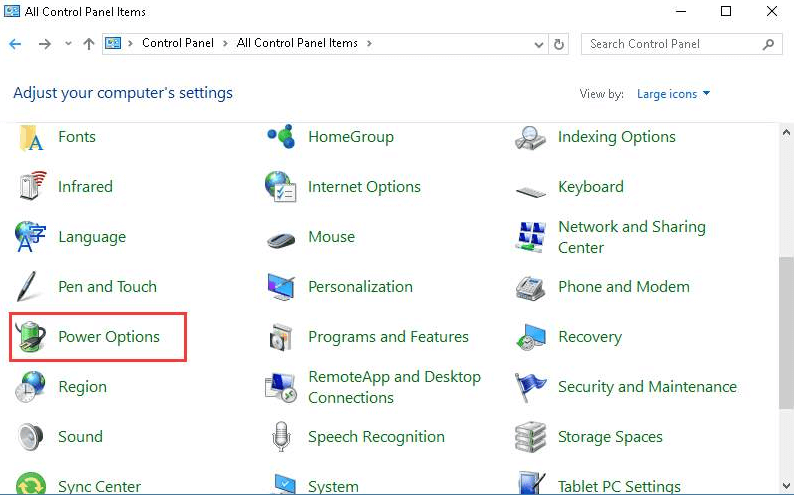Click the Control Panel icon in address bar
794x495 pixels.
(x=113, y=44)
